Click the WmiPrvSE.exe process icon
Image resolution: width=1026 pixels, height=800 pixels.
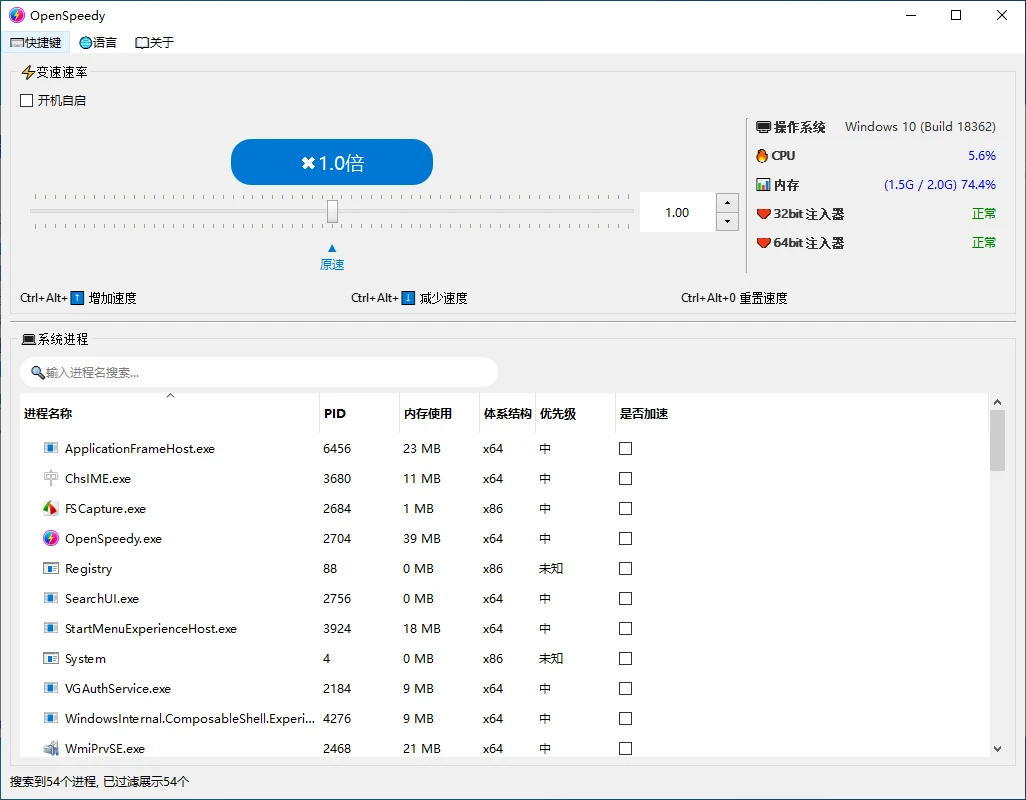(x=51, y=749)
